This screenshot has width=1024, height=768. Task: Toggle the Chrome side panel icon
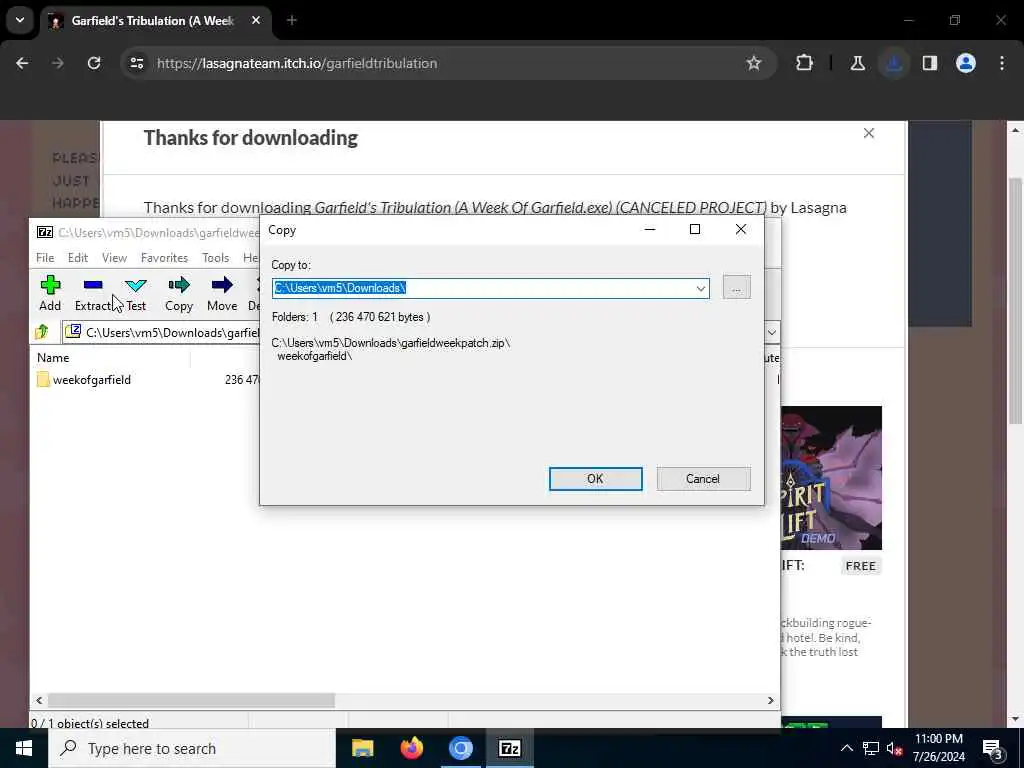pos(930,63)
